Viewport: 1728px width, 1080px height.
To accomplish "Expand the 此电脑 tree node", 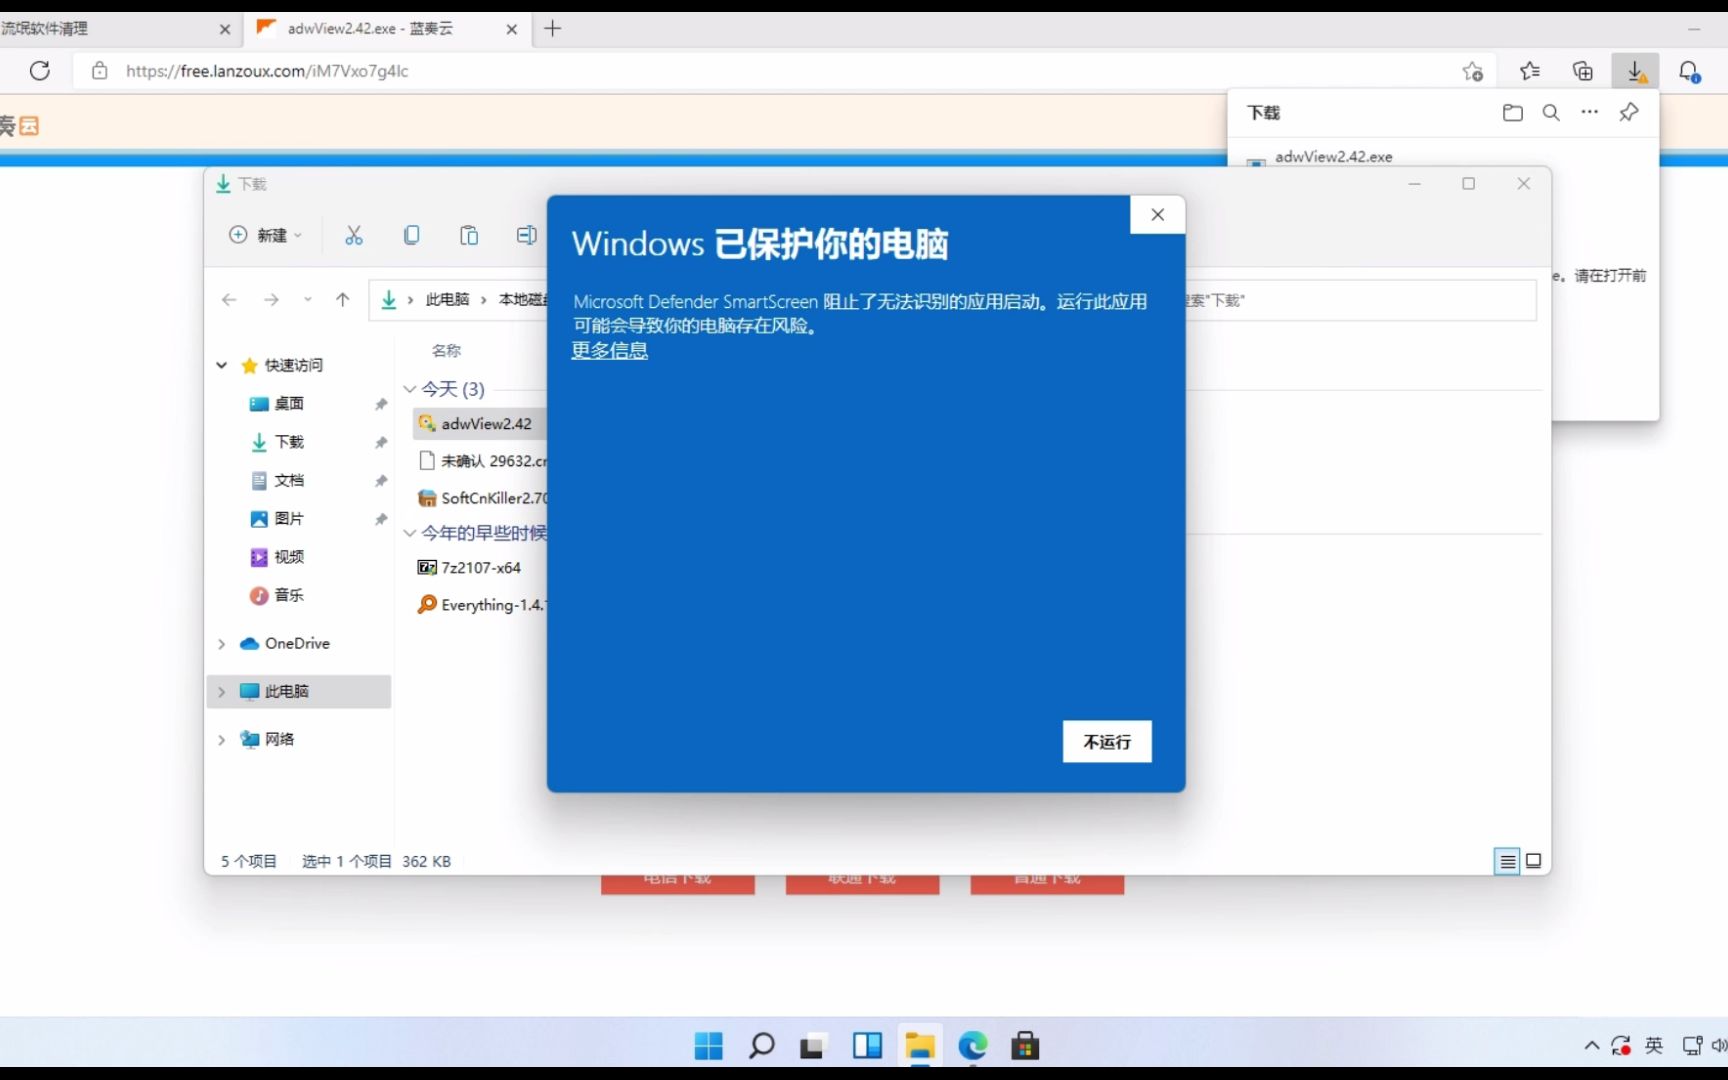I will coord(222,692).
